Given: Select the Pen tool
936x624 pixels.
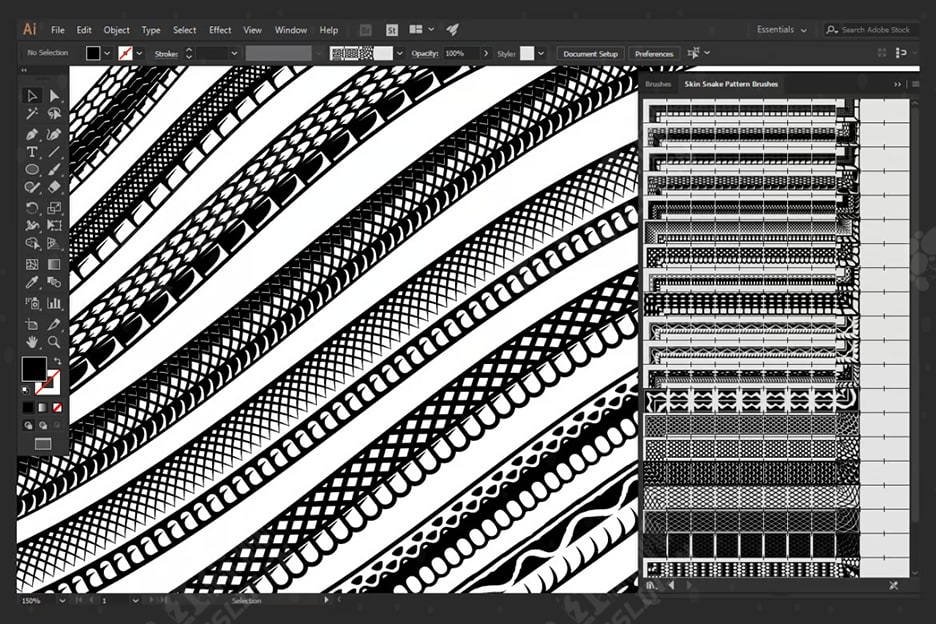Looking at the screenshot, I should click(x=32, y=134).
